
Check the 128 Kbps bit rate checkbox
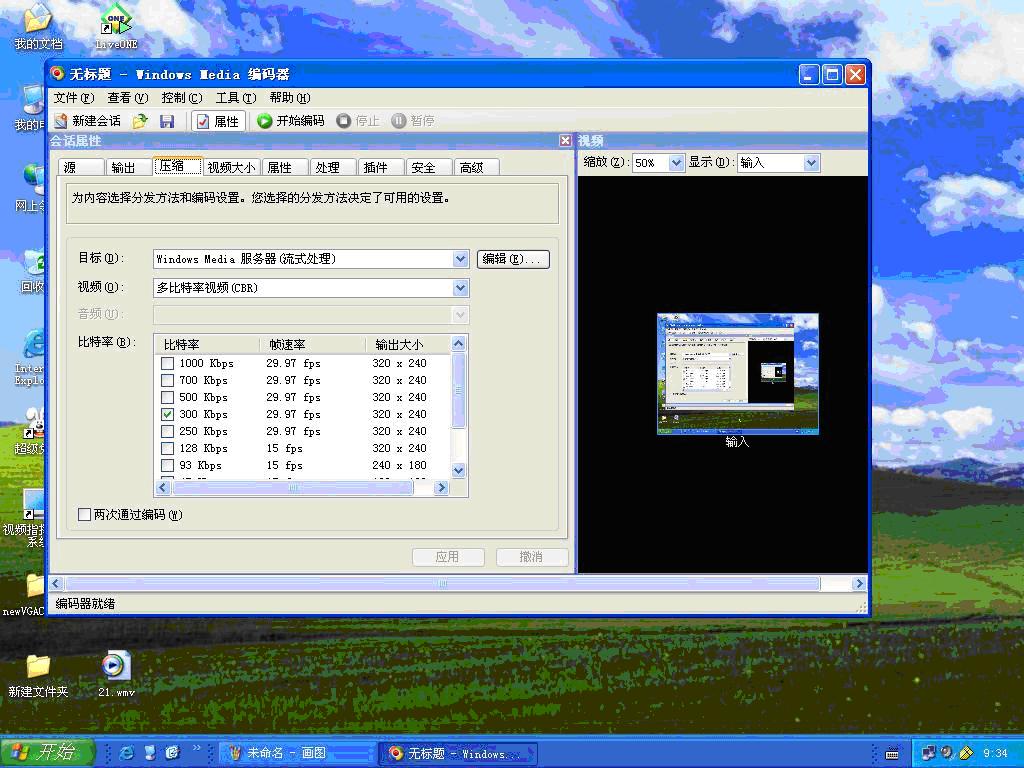(168, 448)
